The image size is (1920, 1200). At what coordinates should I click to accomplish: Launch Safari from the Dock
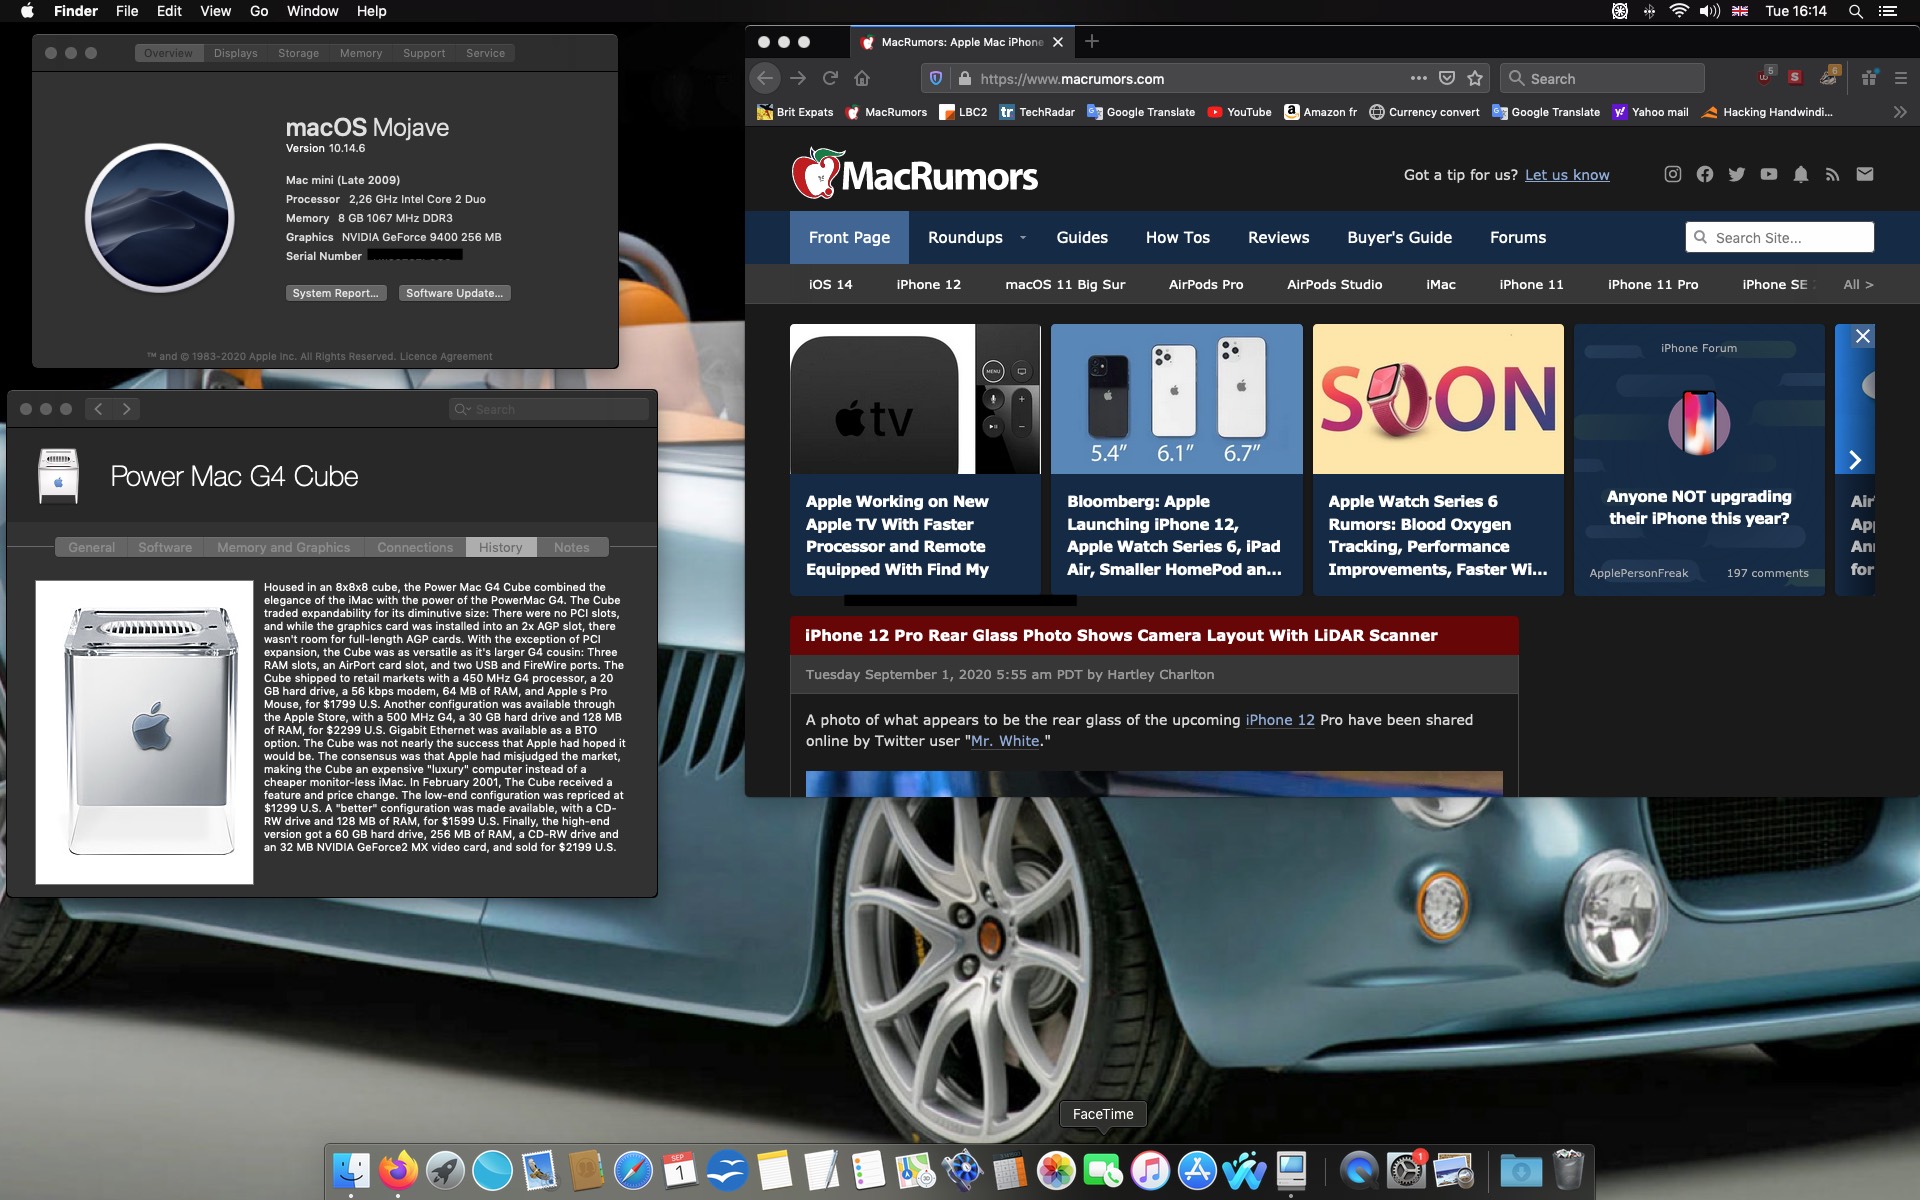click(x=633, y=1170)
